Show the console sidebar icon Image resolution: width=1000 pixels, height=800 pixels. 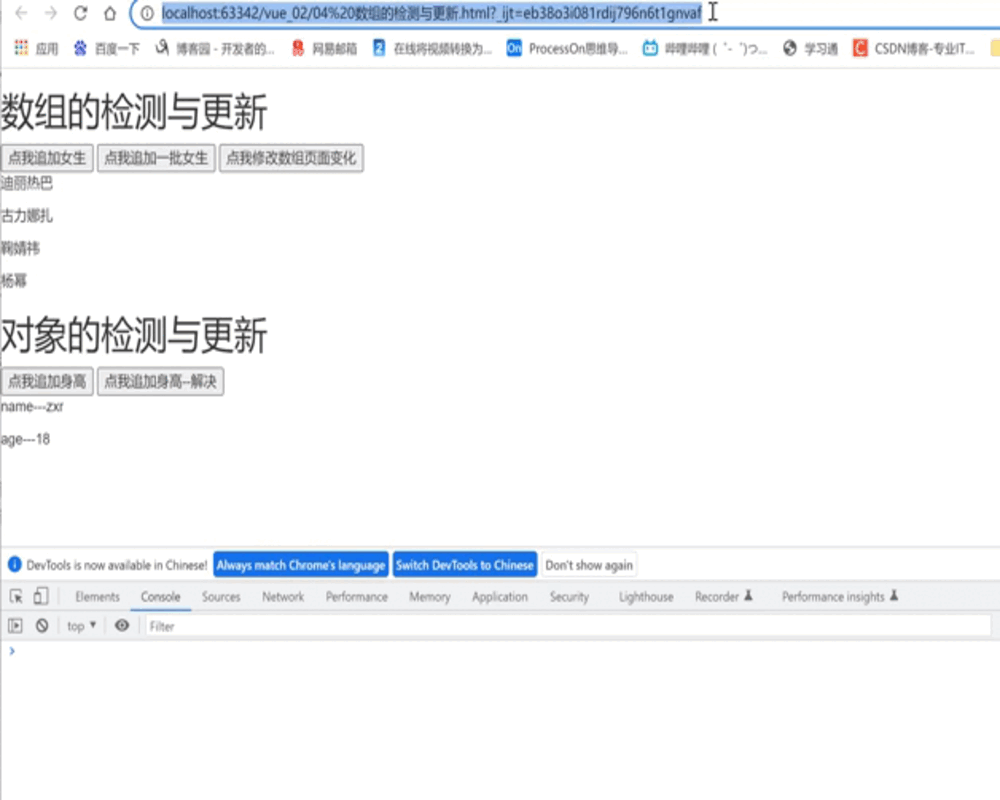15,626
